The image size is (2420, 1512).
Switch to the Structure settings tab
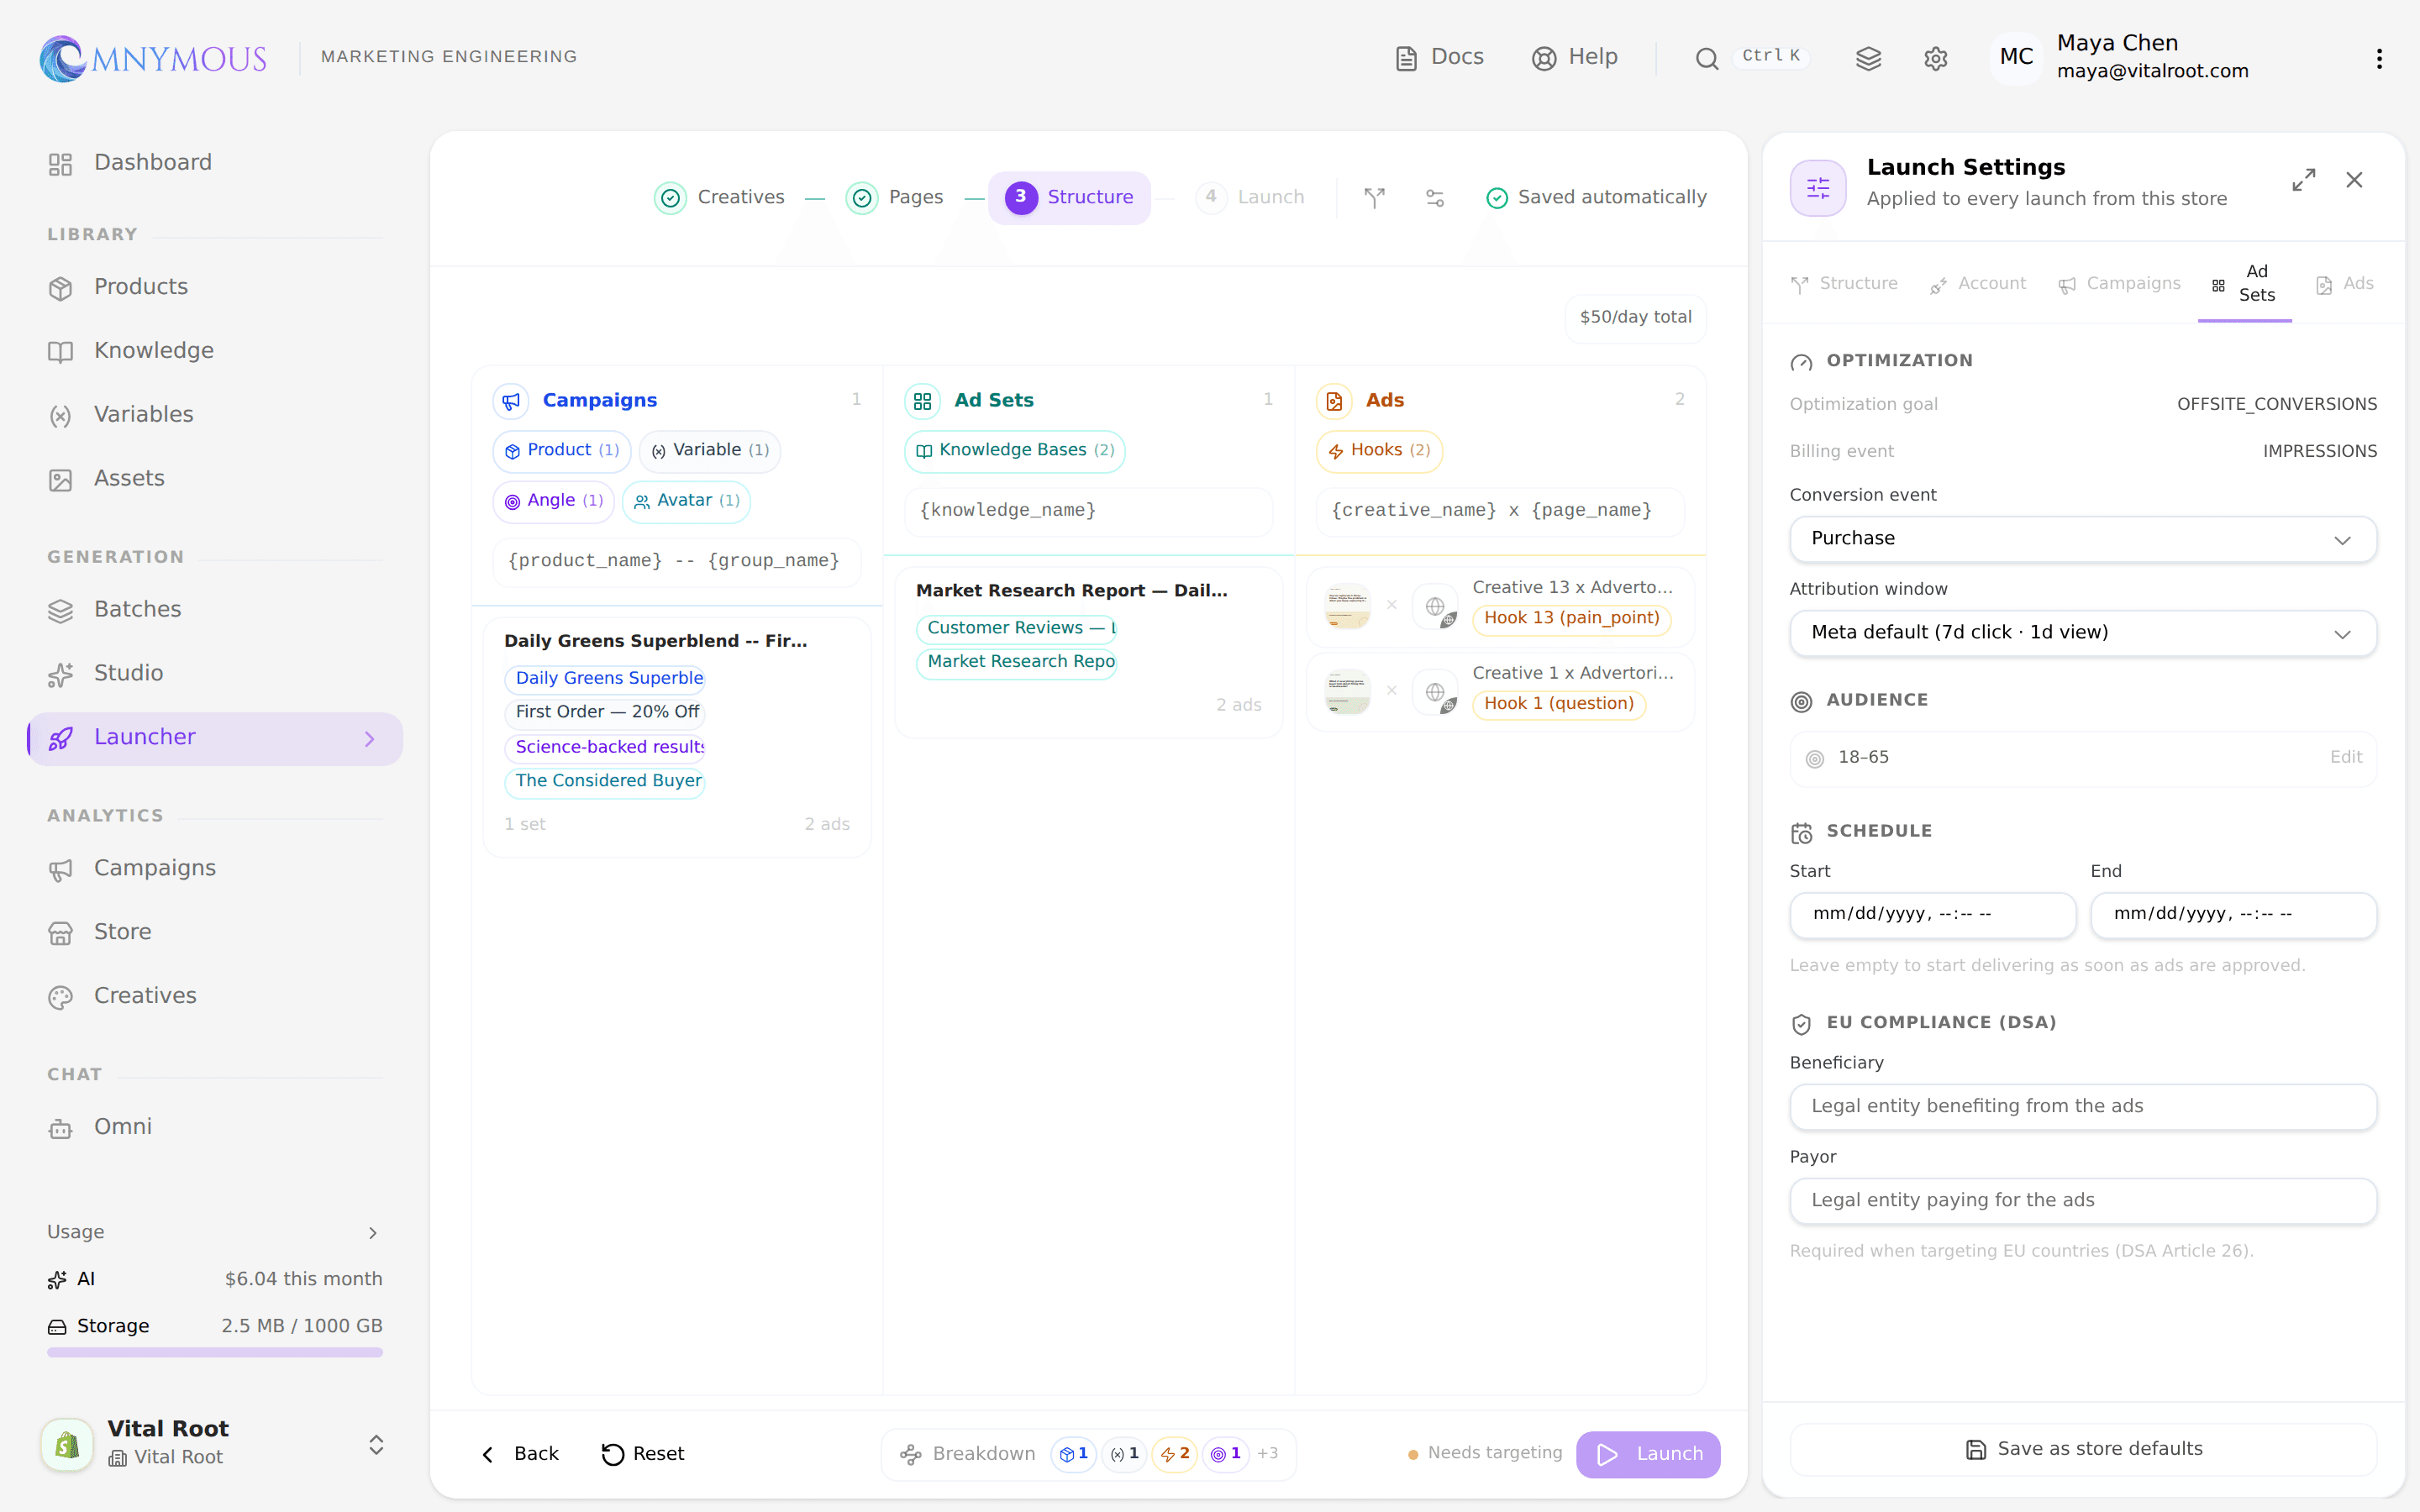coord(1844,284)
